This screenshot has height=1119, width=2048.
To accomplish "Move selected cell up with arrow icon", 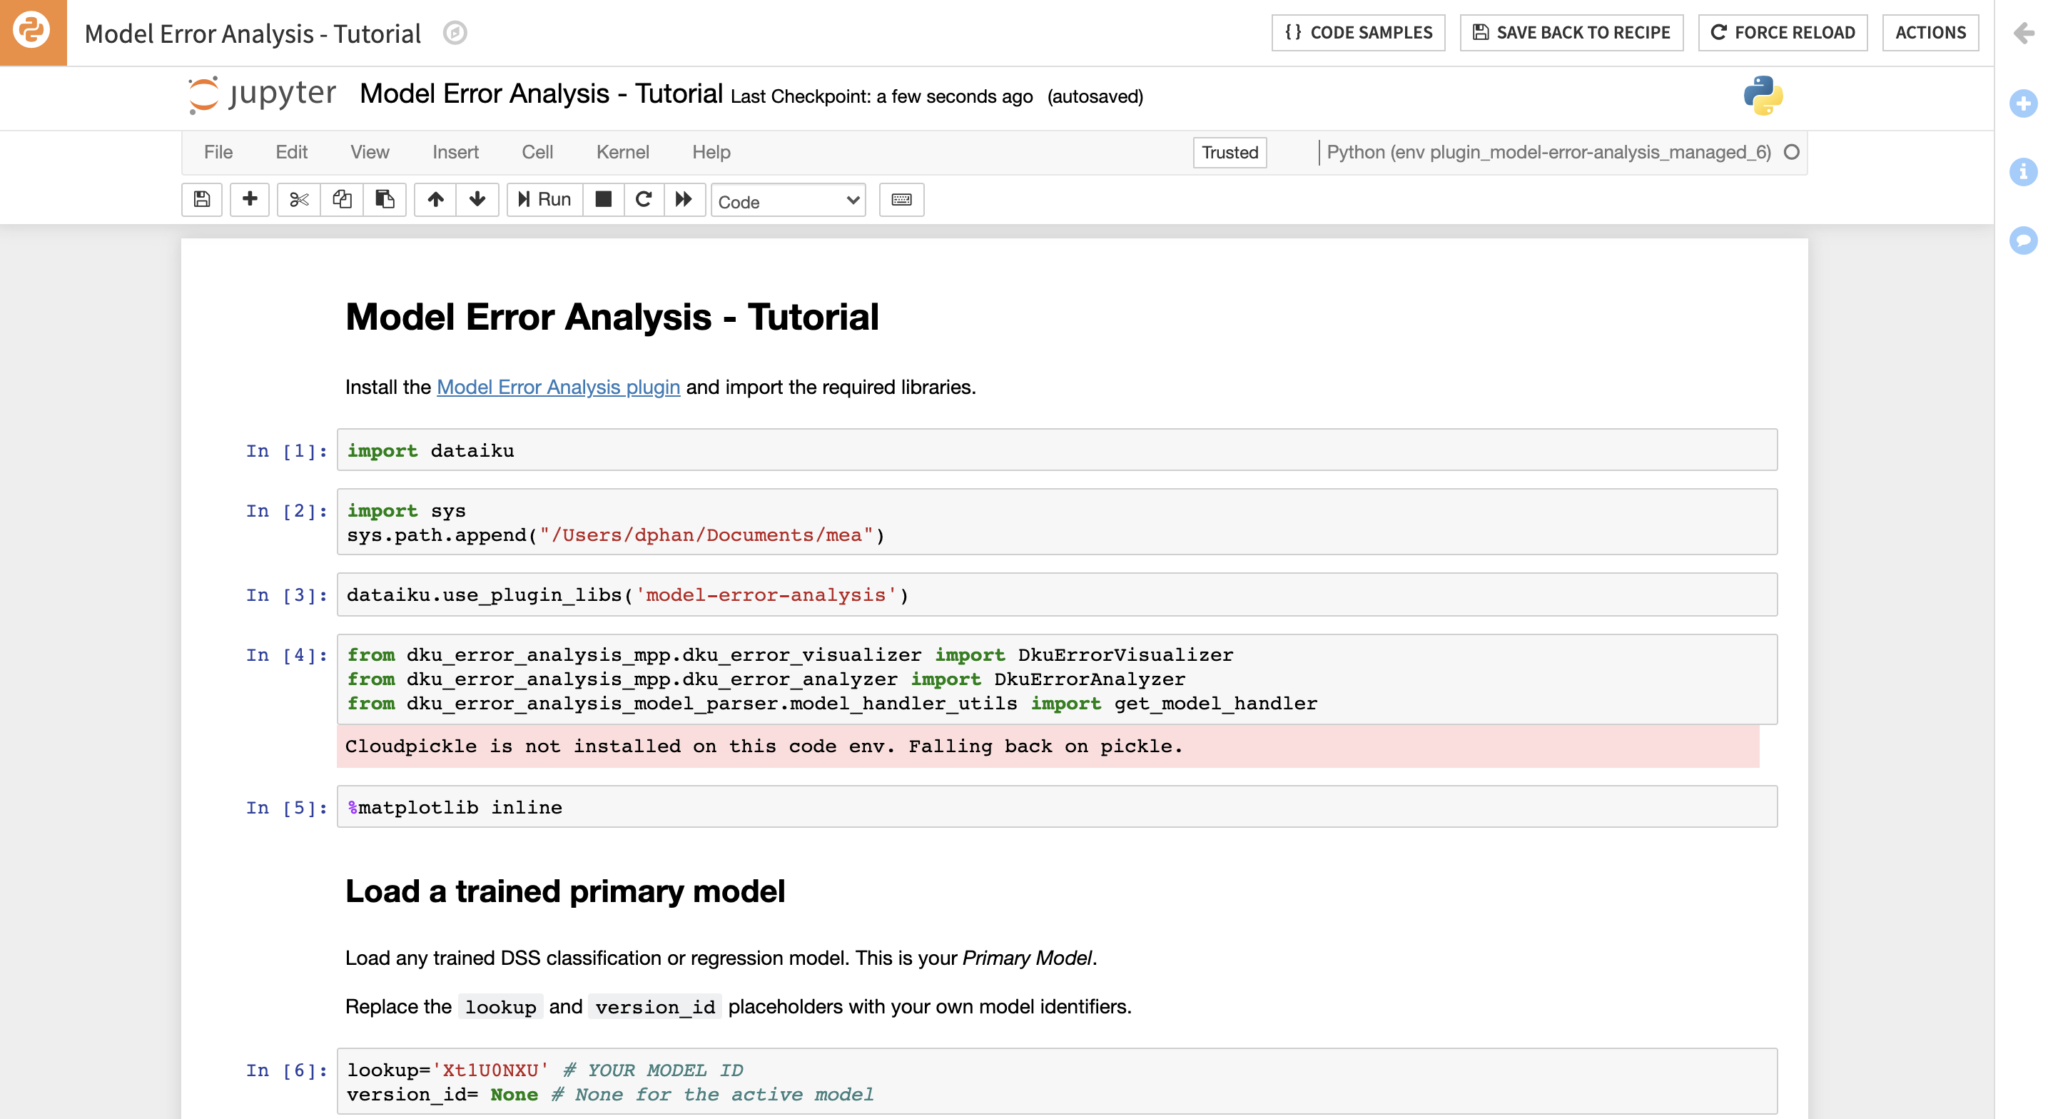I will [435, 199].
